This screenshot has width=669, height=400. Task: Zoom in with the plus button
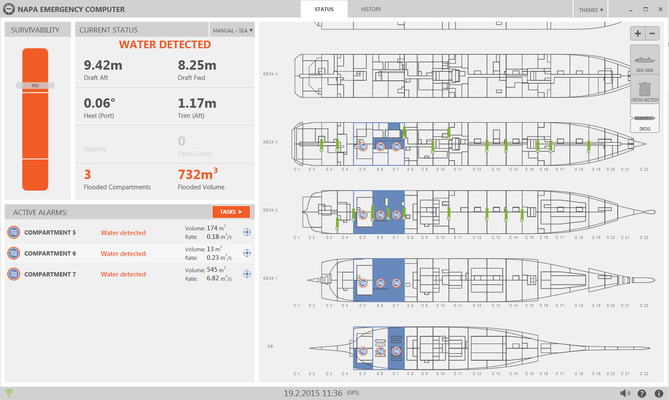[637, 33]
